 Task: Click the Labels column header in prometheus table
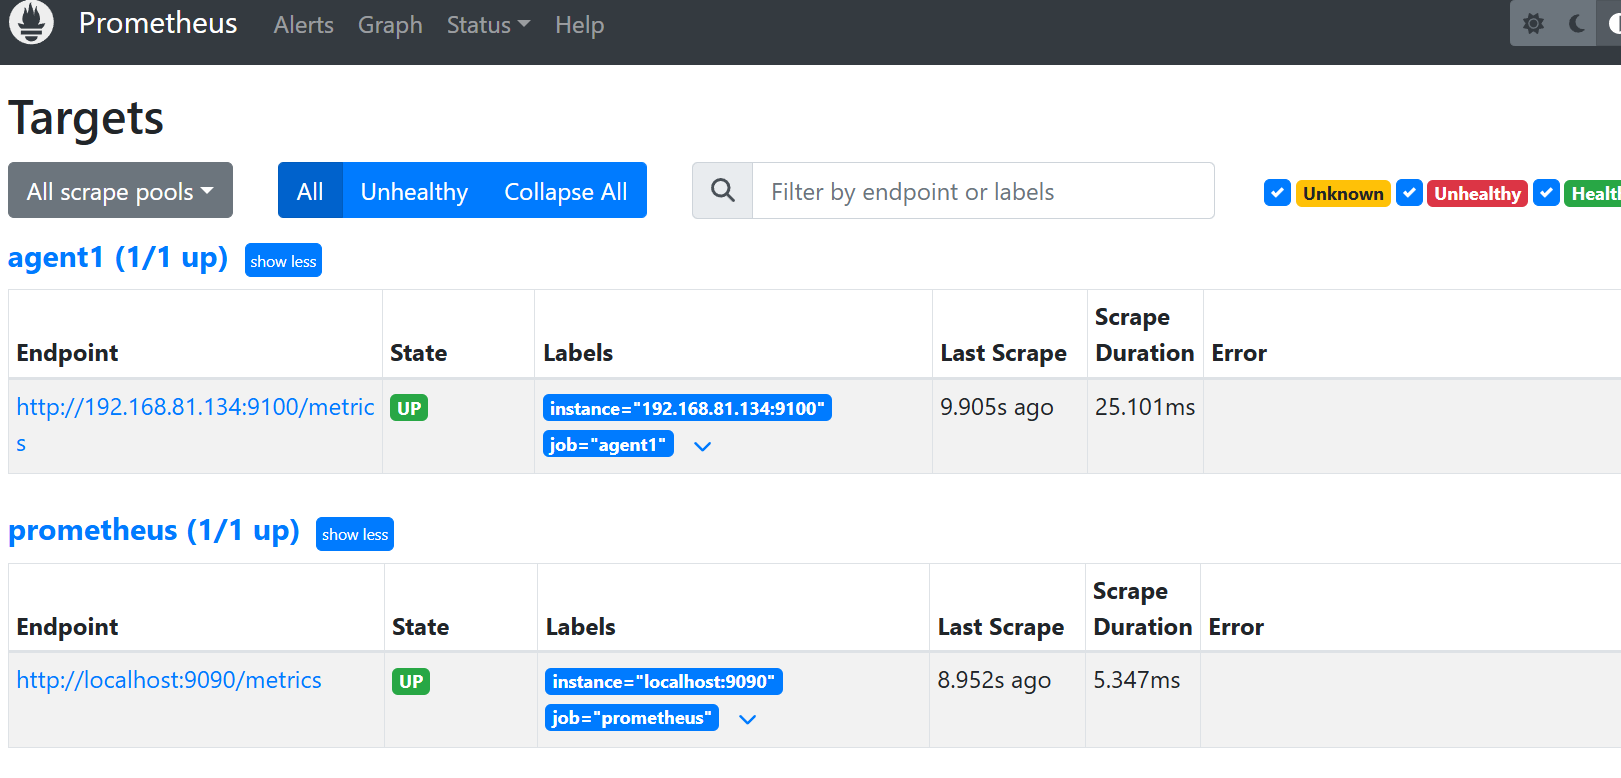(x=581, y=627)
